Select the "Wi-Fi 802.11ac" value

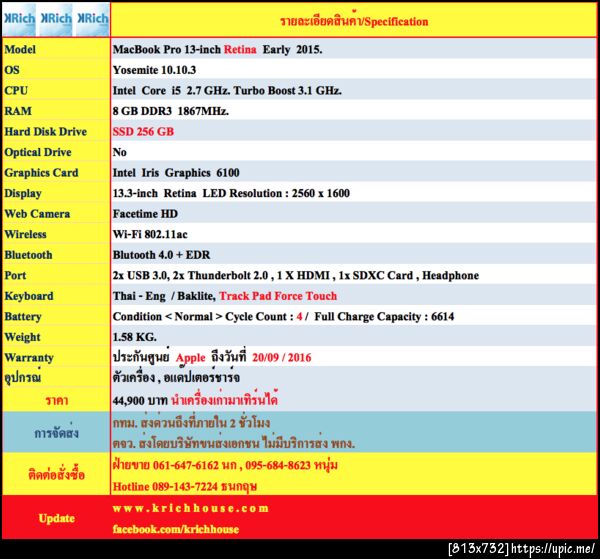point(150,235)
